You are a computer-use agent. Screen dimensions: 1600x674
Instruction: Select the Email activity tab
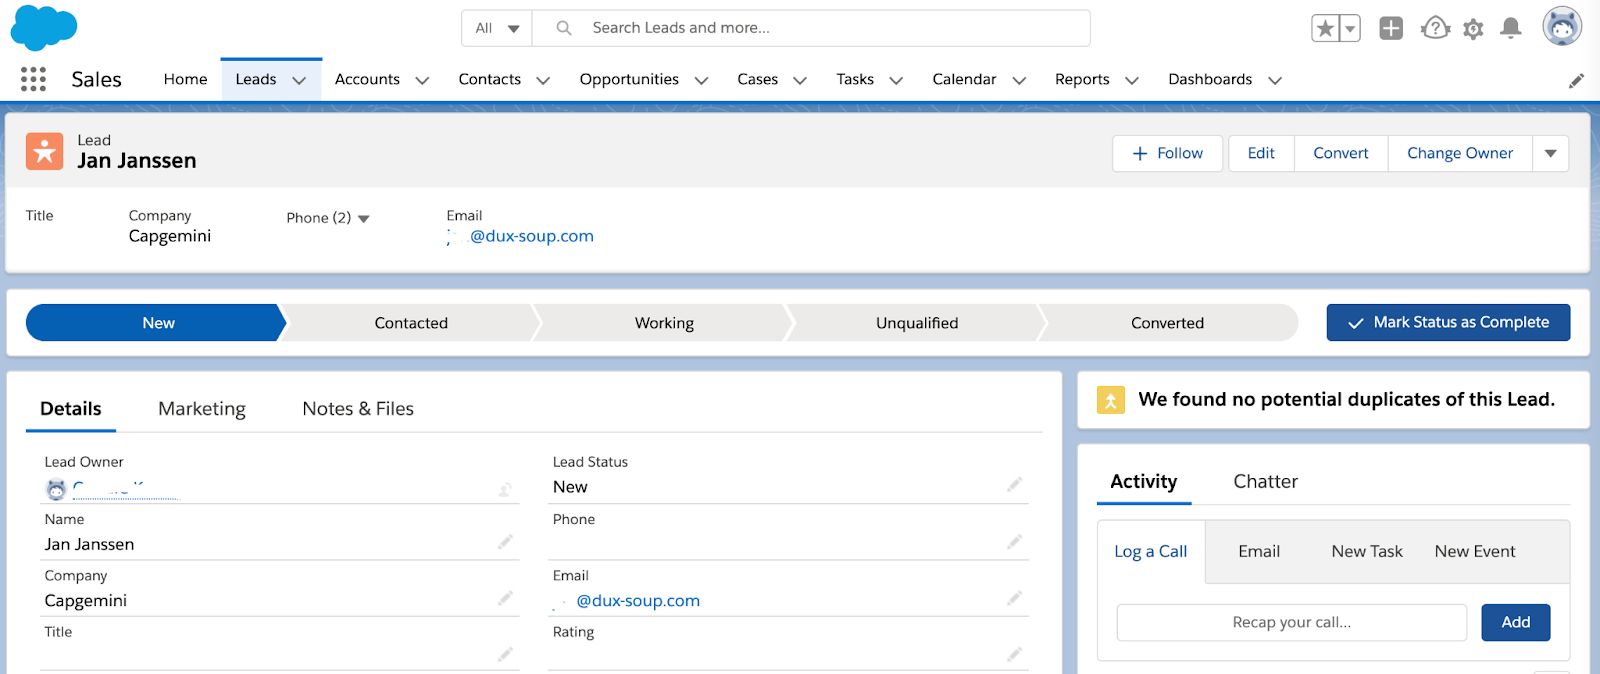[1259, 551]
